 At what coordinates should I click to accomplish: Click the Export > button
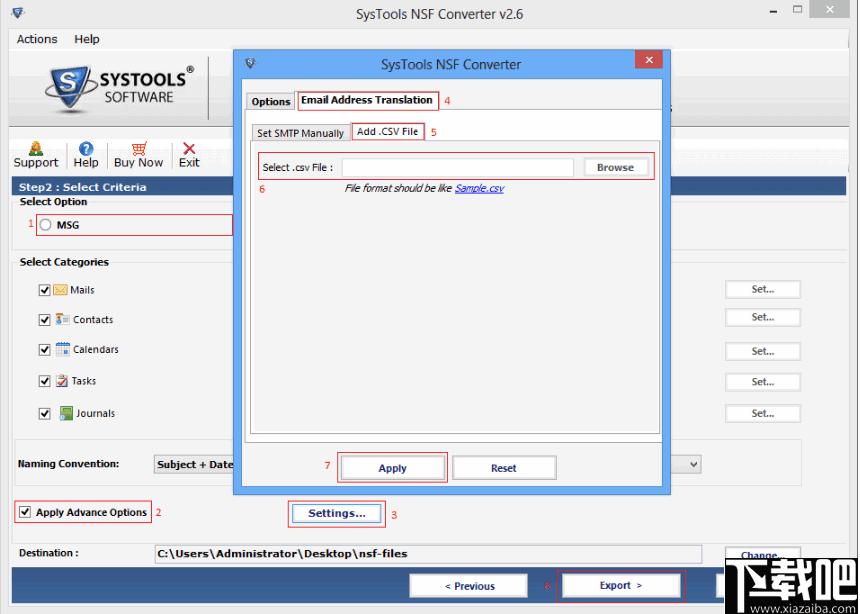(x=621, y=585)
